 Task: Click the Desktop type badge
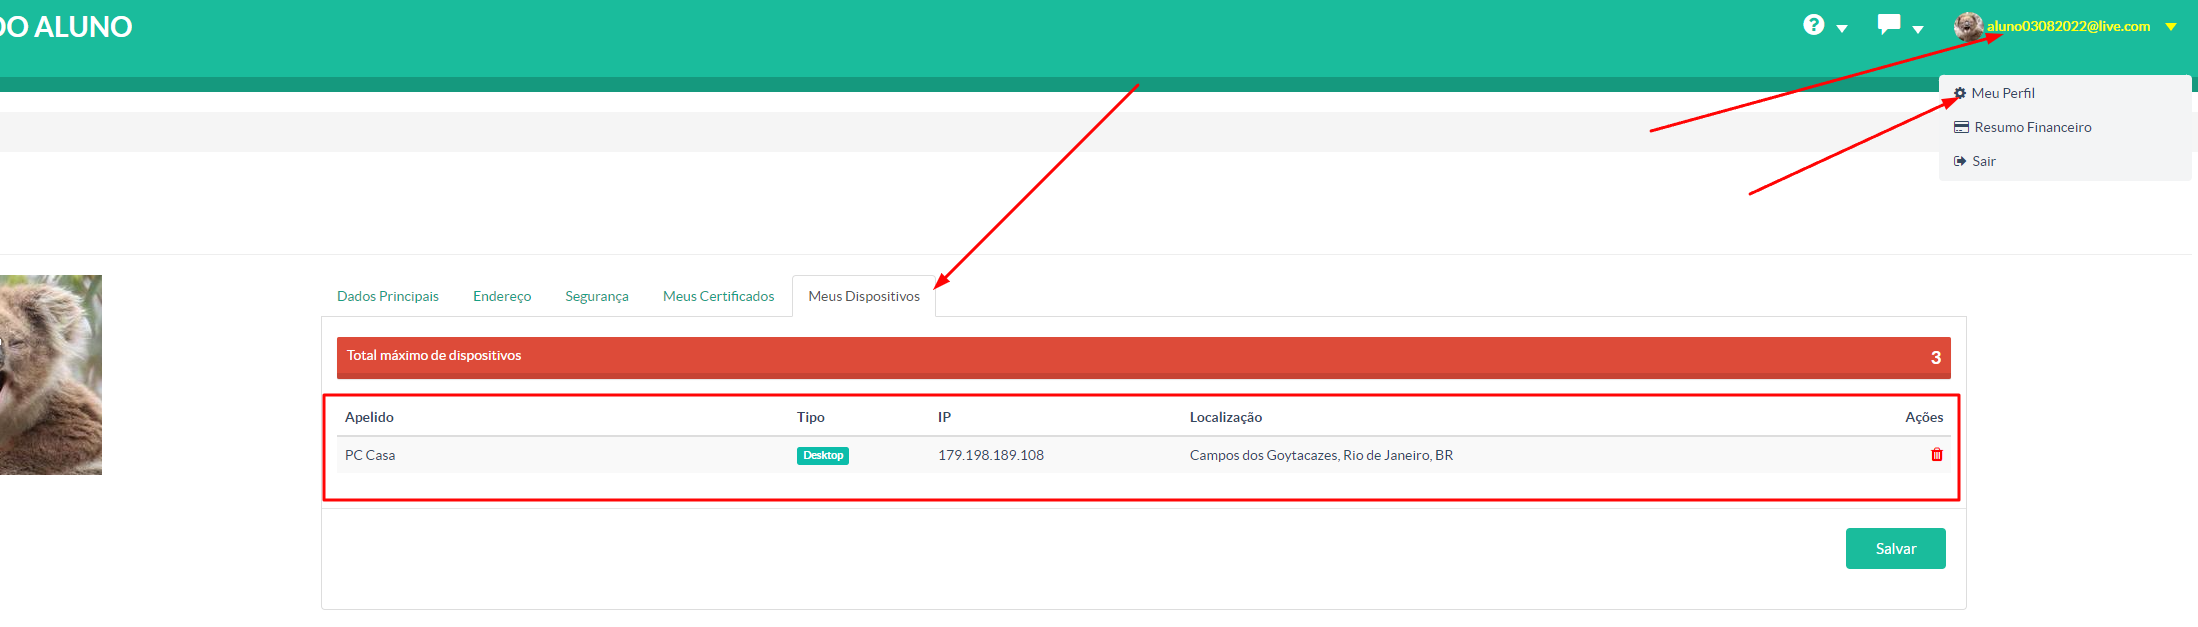point(823,456)
